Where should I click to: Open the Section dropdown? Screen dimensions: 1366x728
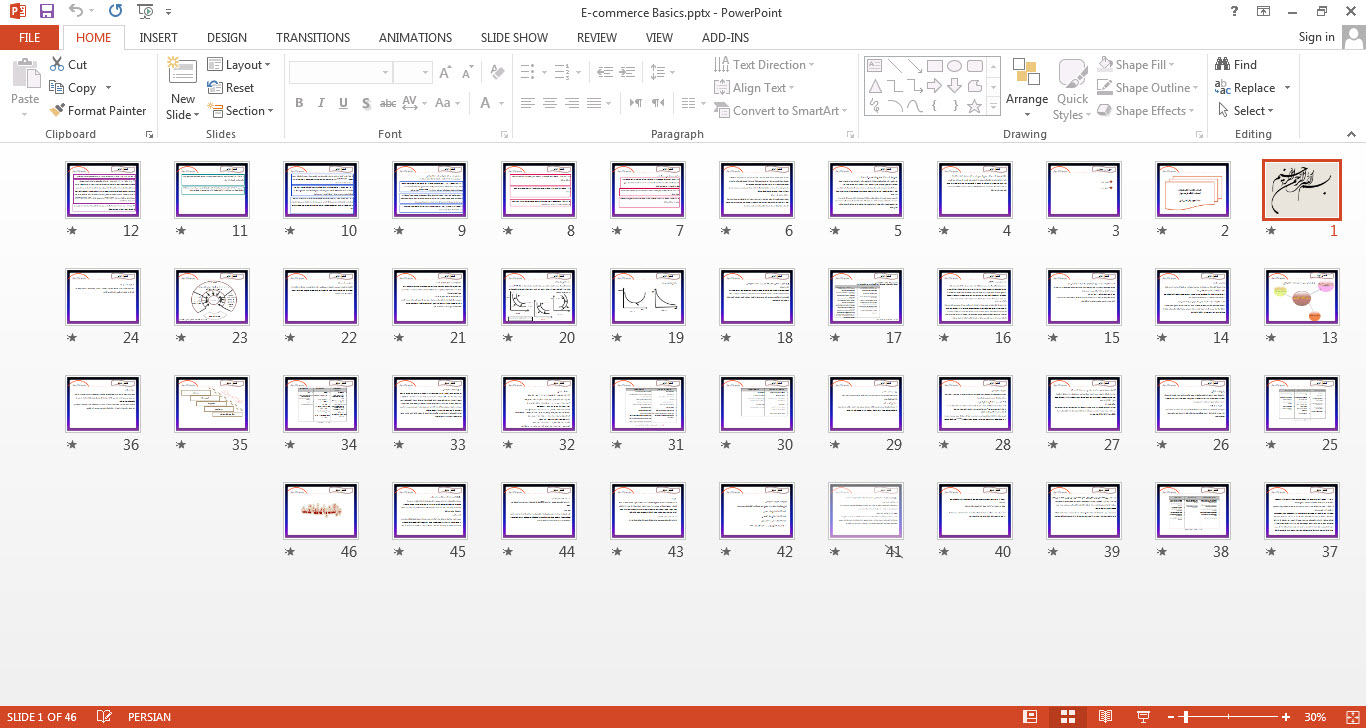tap(241, 111)
